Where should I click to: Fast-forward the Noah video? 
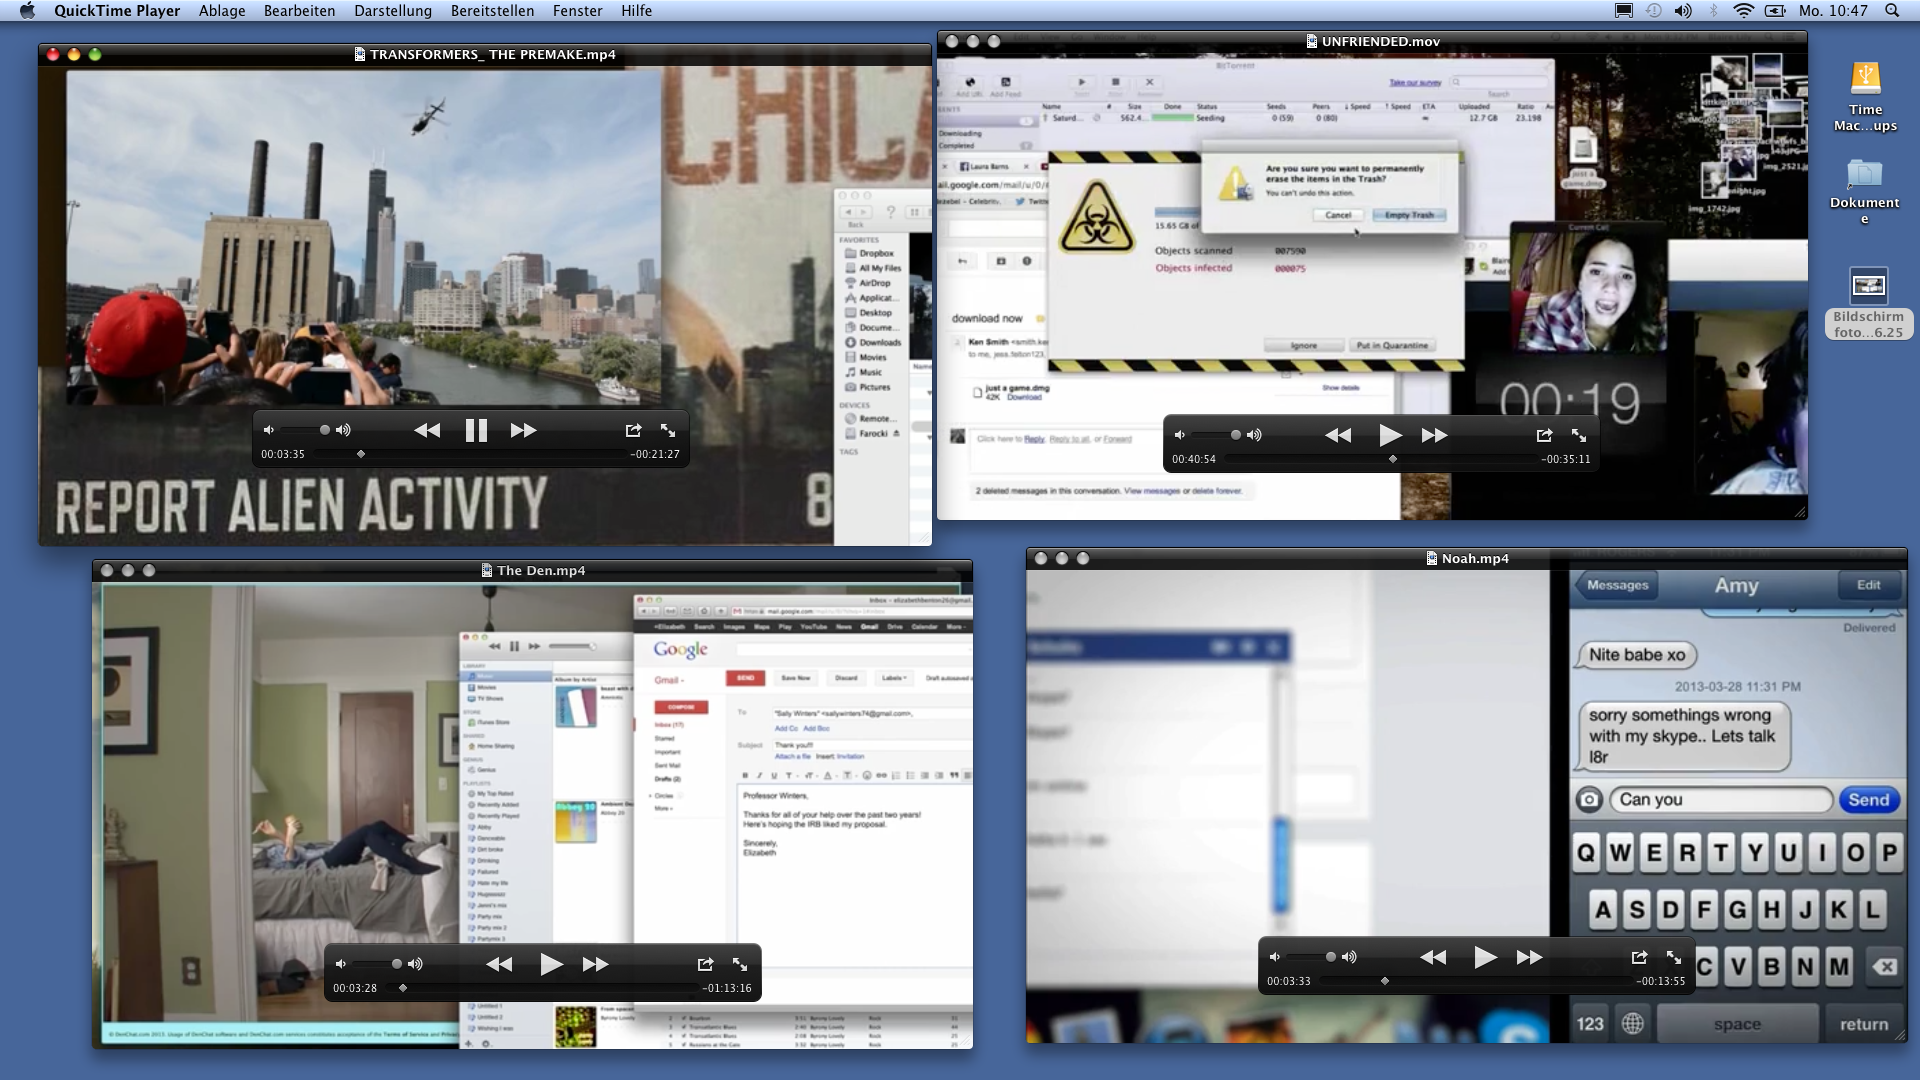(x=1529, y=957)
